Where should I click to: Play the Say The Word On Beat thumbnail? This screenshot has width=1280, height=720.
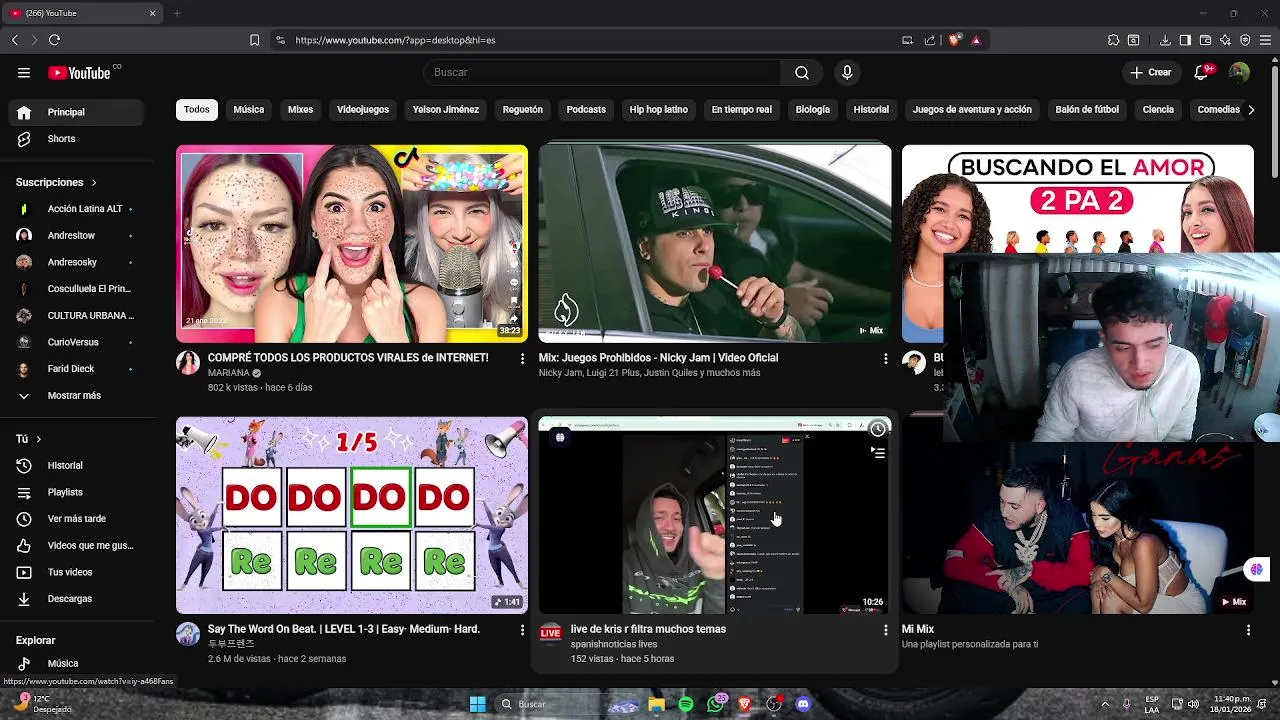(352, 515)
